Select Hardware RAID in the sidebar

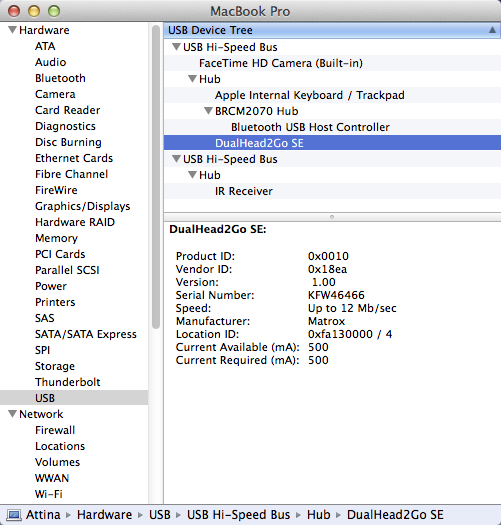75,222
